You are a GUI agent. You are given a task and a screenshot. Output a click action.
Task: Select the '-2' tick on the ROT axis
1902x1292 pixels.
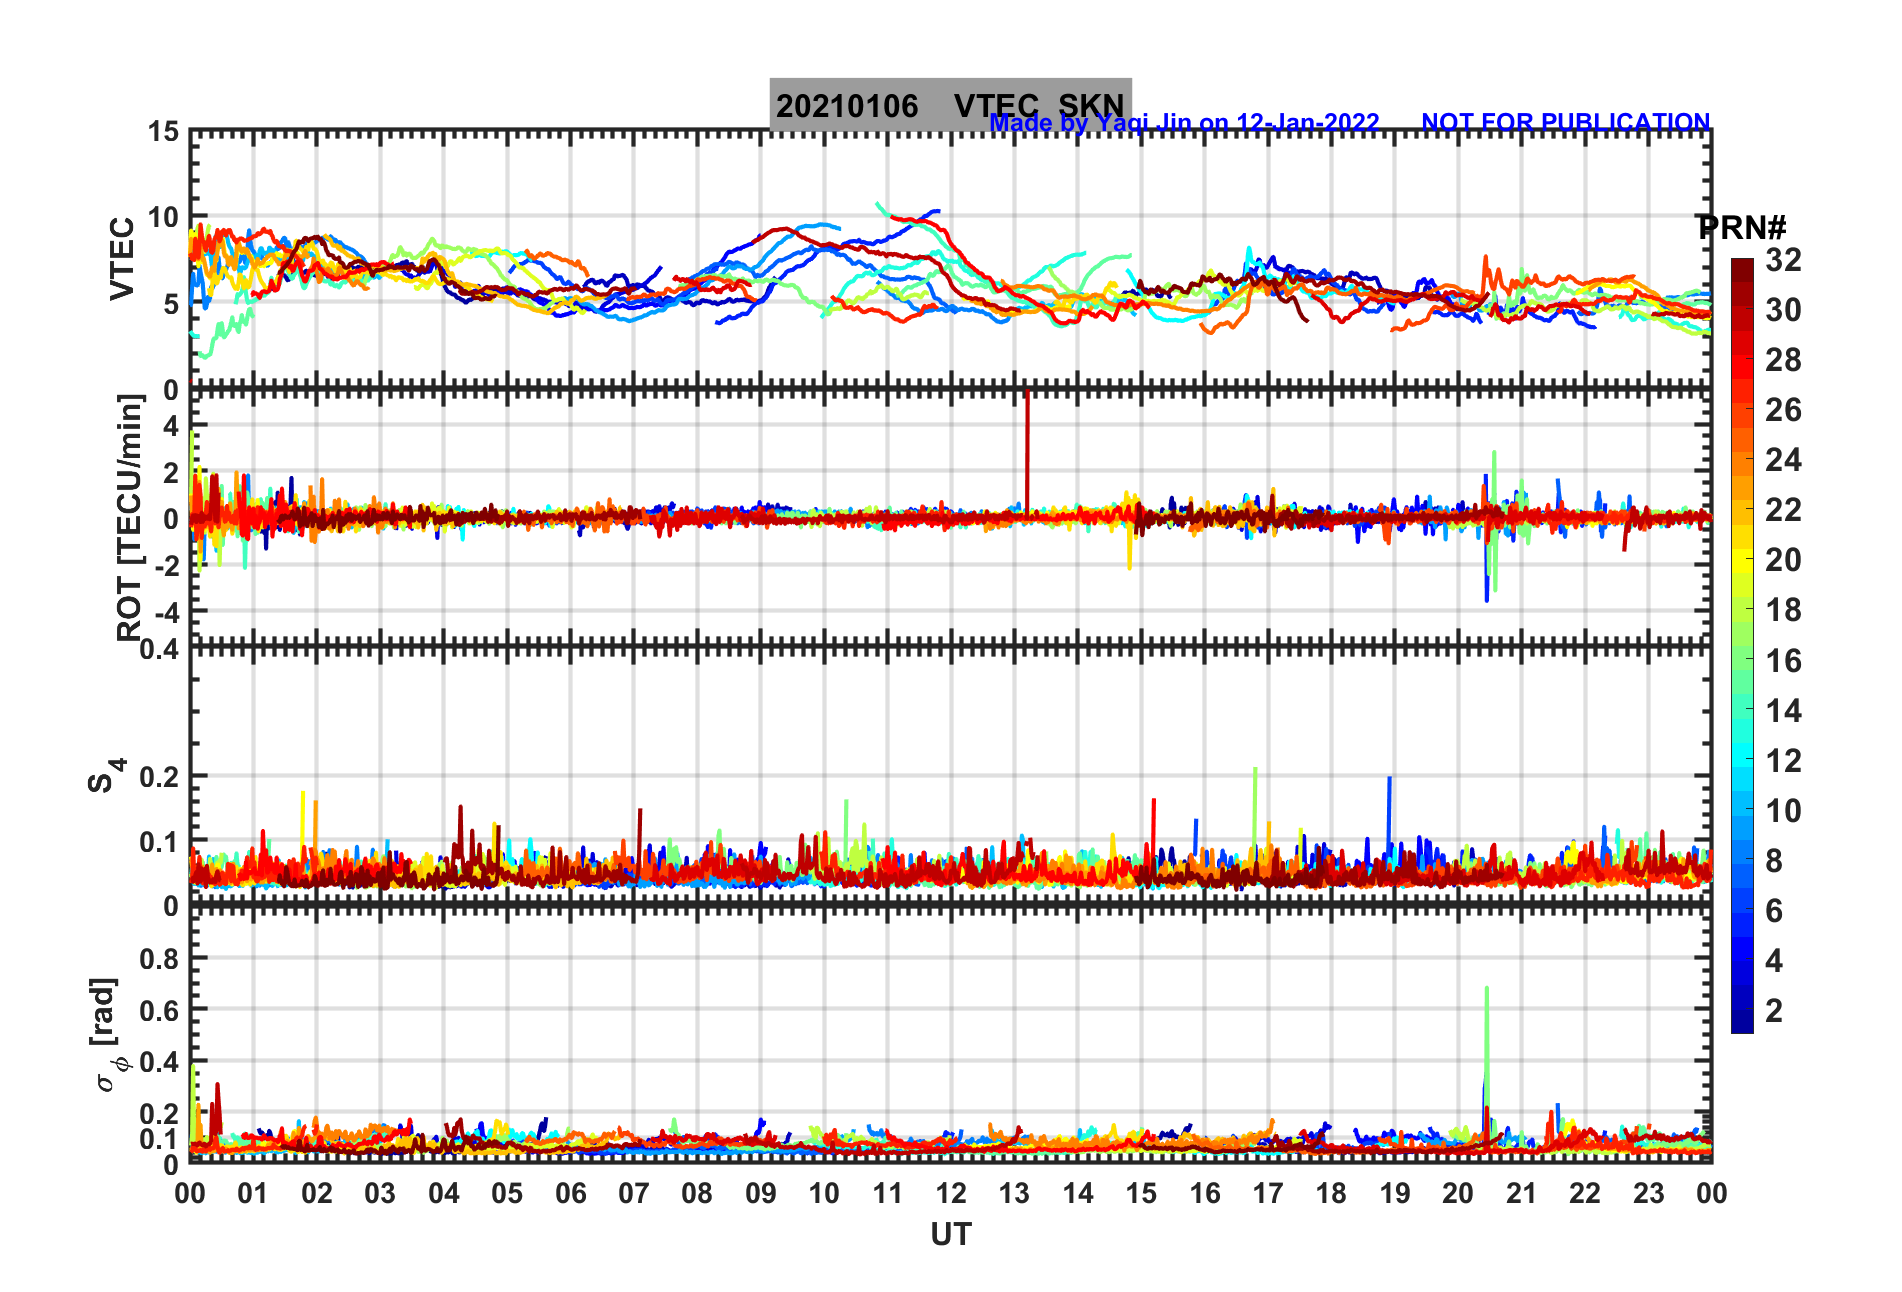click(x=166, y=565)
